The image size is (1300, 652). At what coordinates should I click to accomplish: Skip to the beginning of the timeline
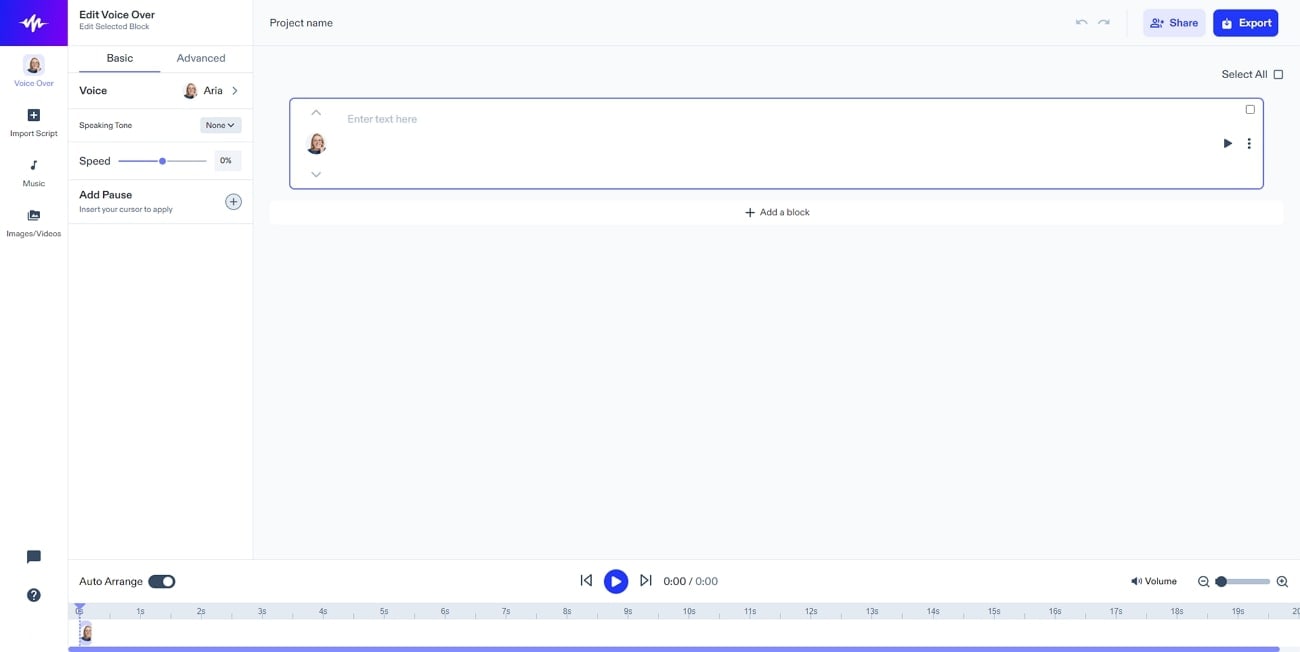(586, 580)
